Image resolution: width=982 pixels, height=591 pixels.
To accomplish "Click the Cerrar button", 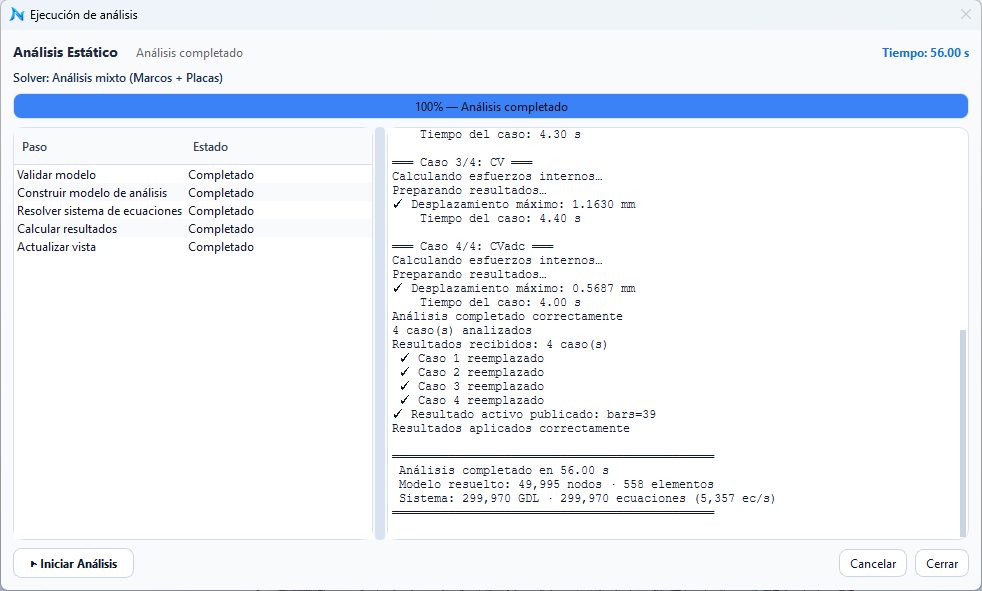I will [x=942, y=563].
